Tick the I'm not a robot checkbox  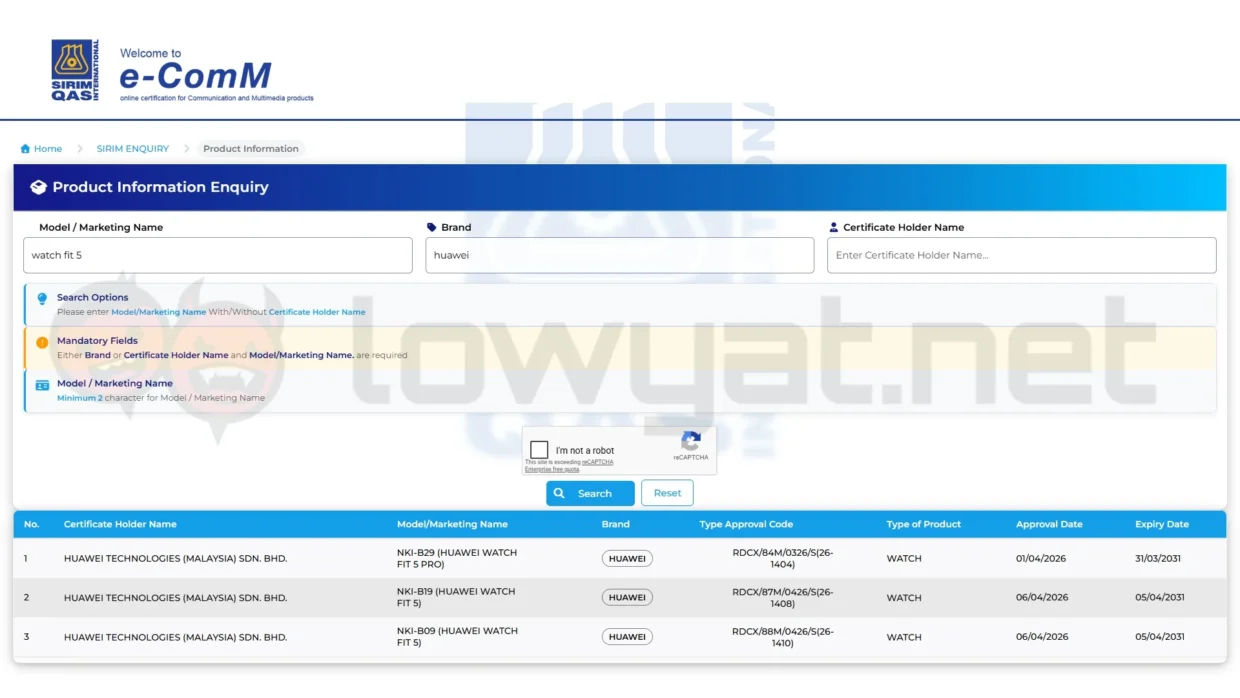[x=539, y=450]
